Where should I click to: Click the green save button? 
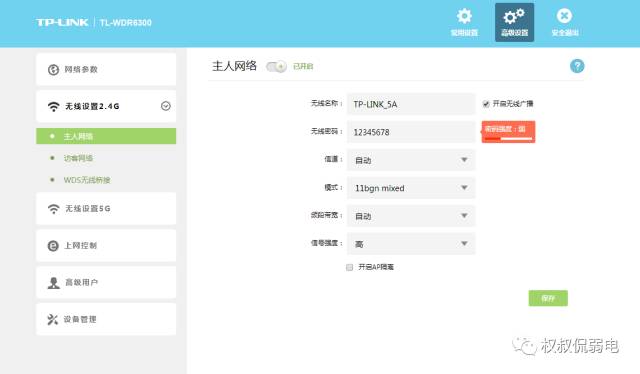click(x=548, y=298)
